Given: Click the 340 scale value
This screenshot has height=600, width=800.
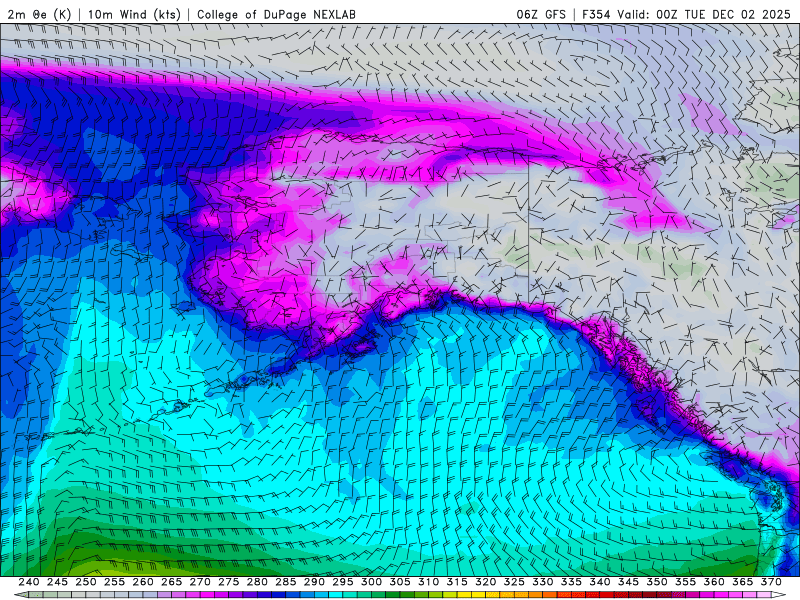Looking at the screenshot, I should 600,582.
